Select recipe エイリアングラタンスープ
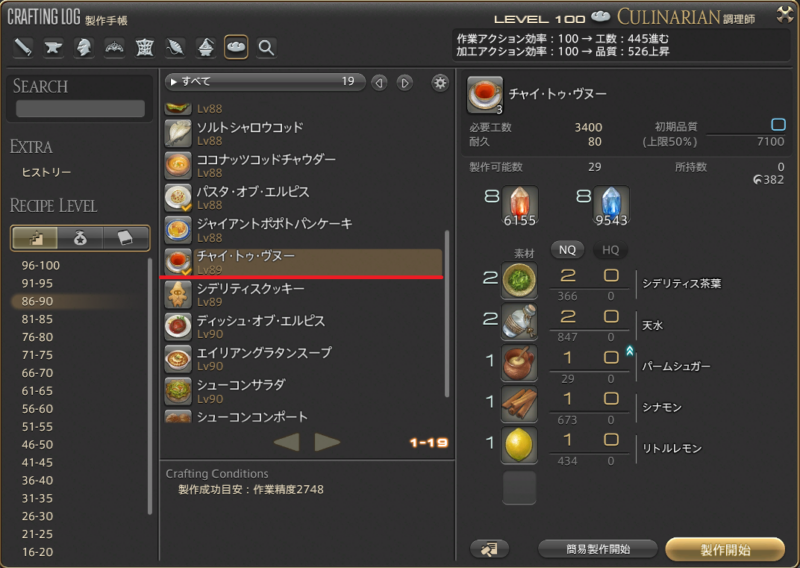The width and height of the screenshot is (800, 568). click(x=303, y=359)
